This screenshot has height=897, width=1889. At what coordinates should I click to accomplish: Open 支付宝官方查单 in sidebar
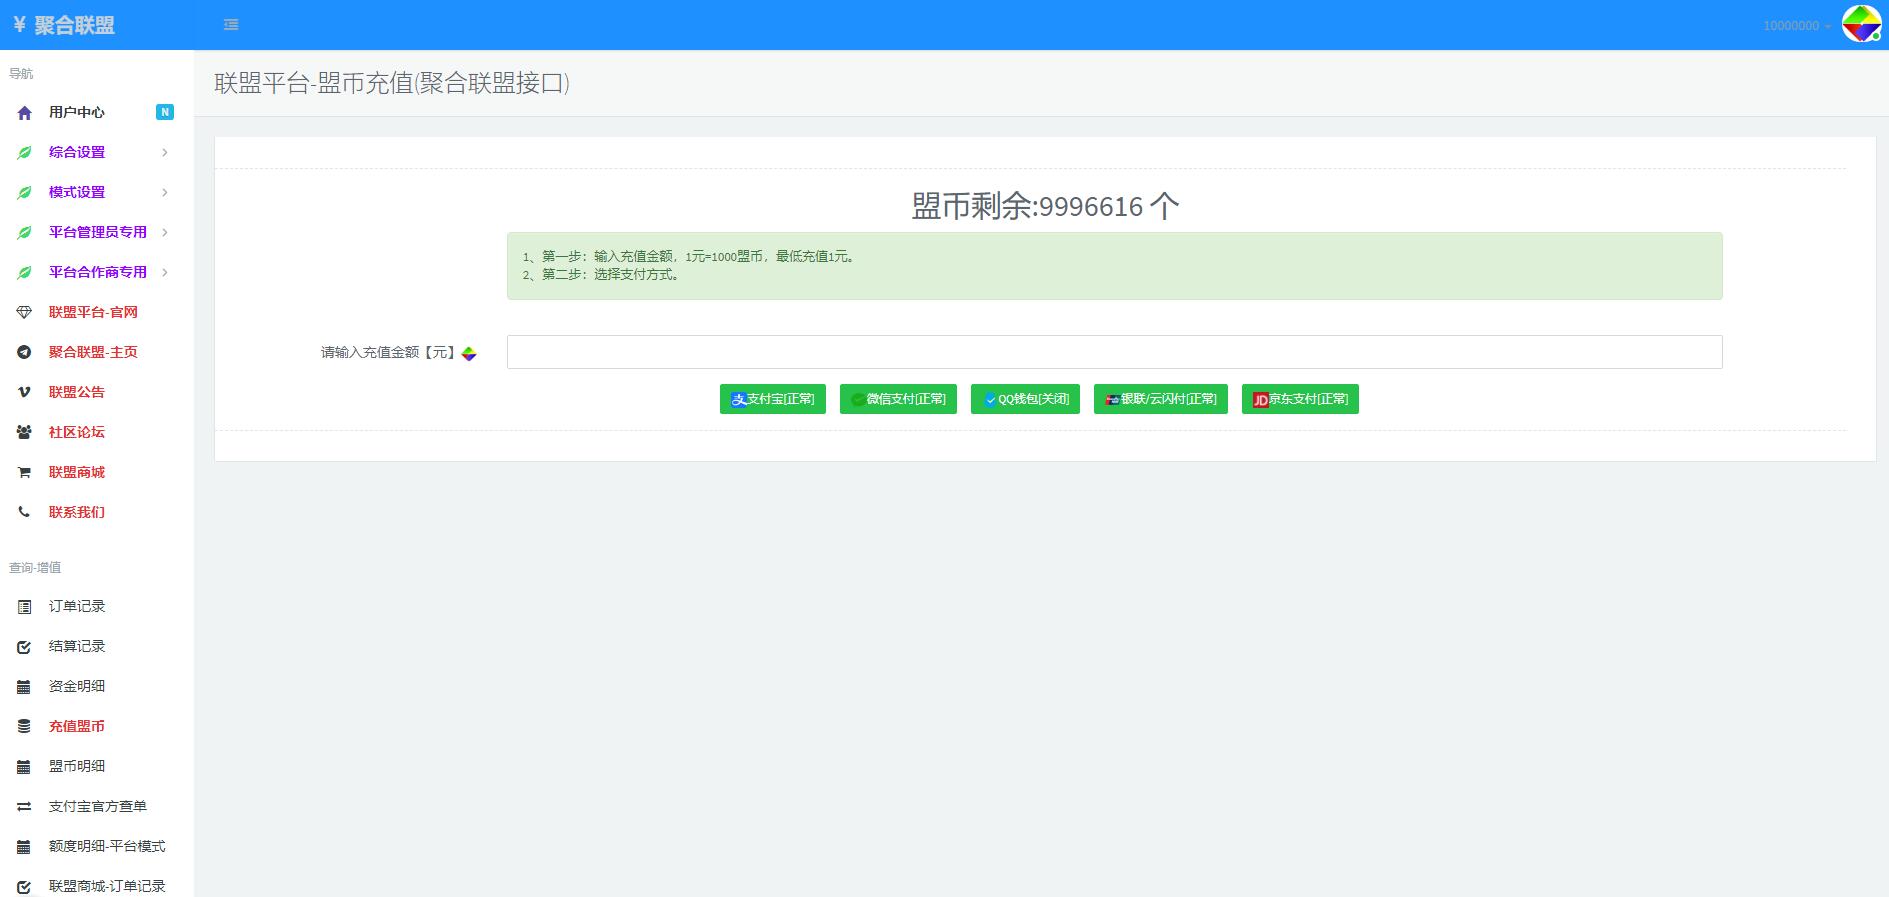click(98, 806)
